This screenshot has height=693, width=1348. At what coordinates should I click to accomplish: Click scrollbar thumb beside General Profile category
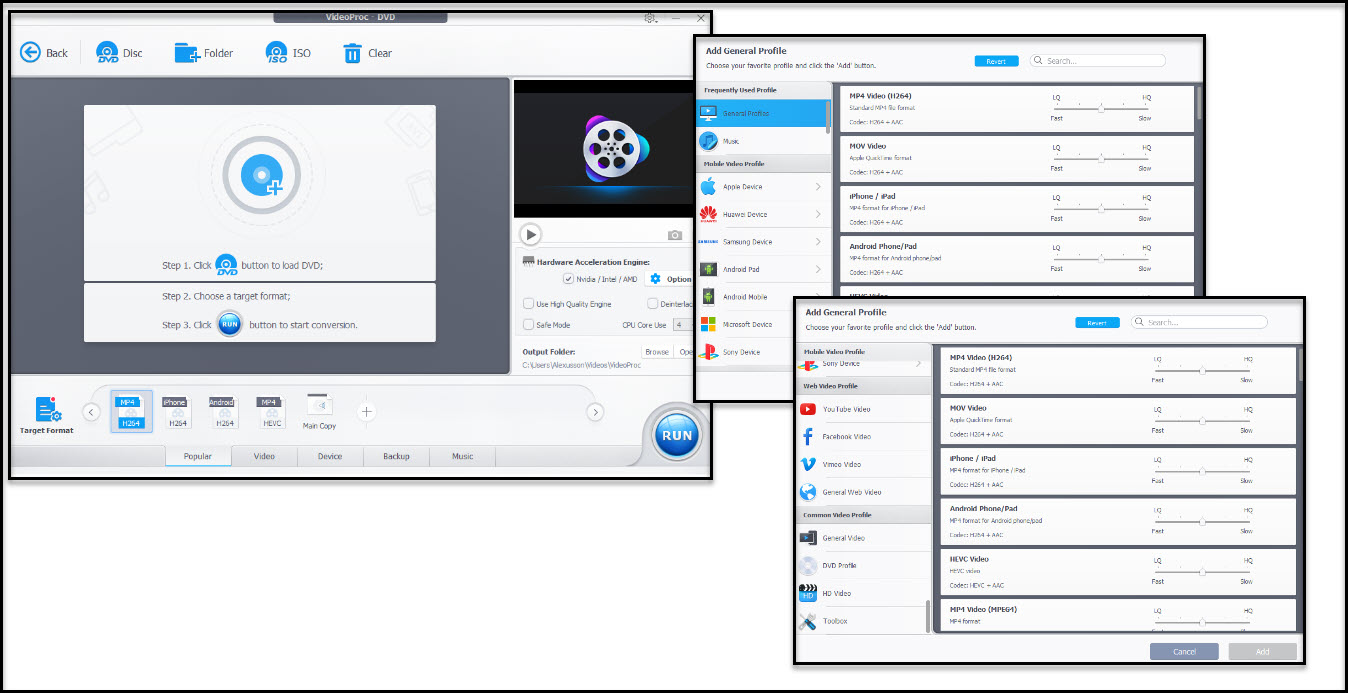click(828, 116)
